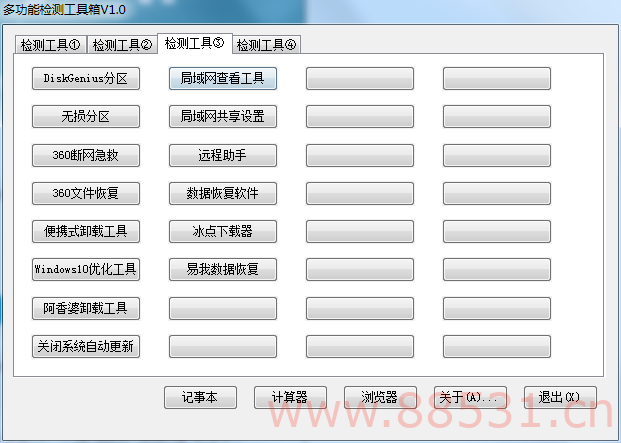Open 计算器 calculator button
The height and width of the screenshot is (443, 621).
click(290, 397)
